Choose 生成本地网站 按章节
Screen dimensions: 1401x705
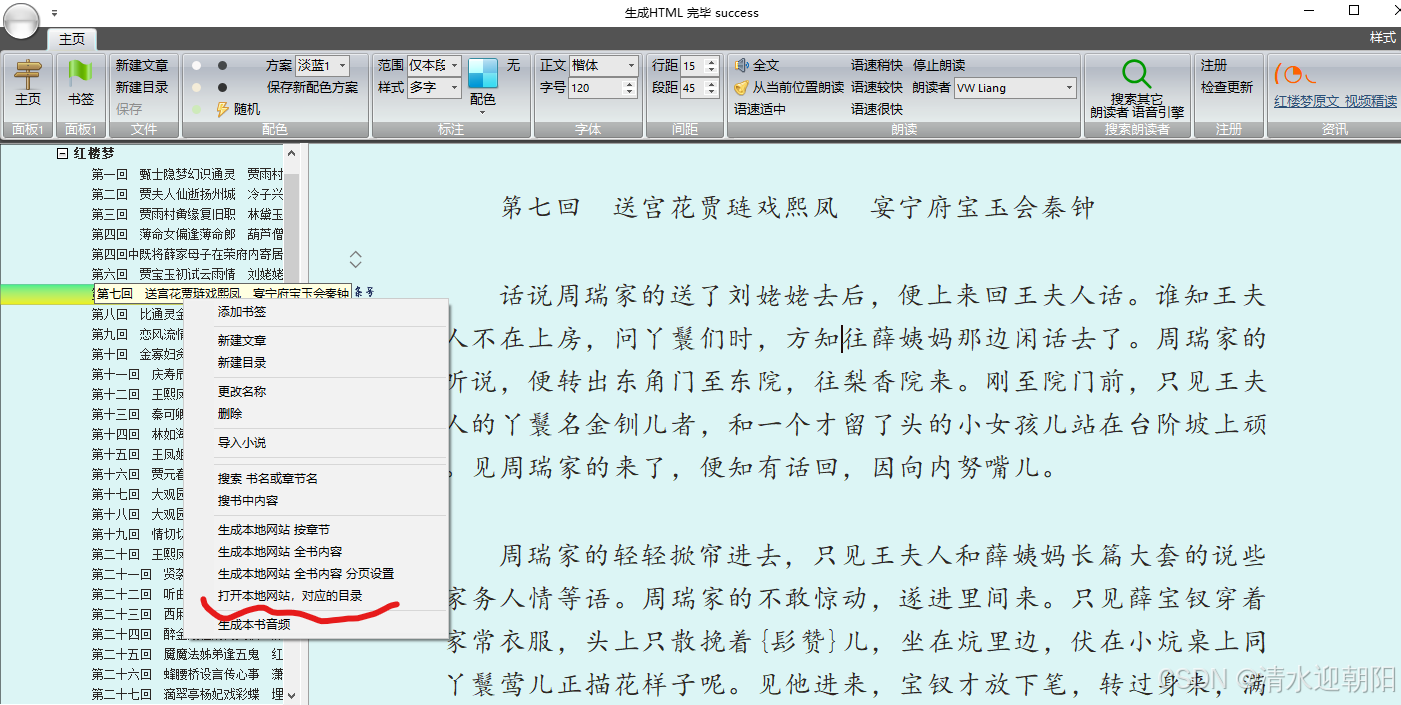click(x=274, y=530)
